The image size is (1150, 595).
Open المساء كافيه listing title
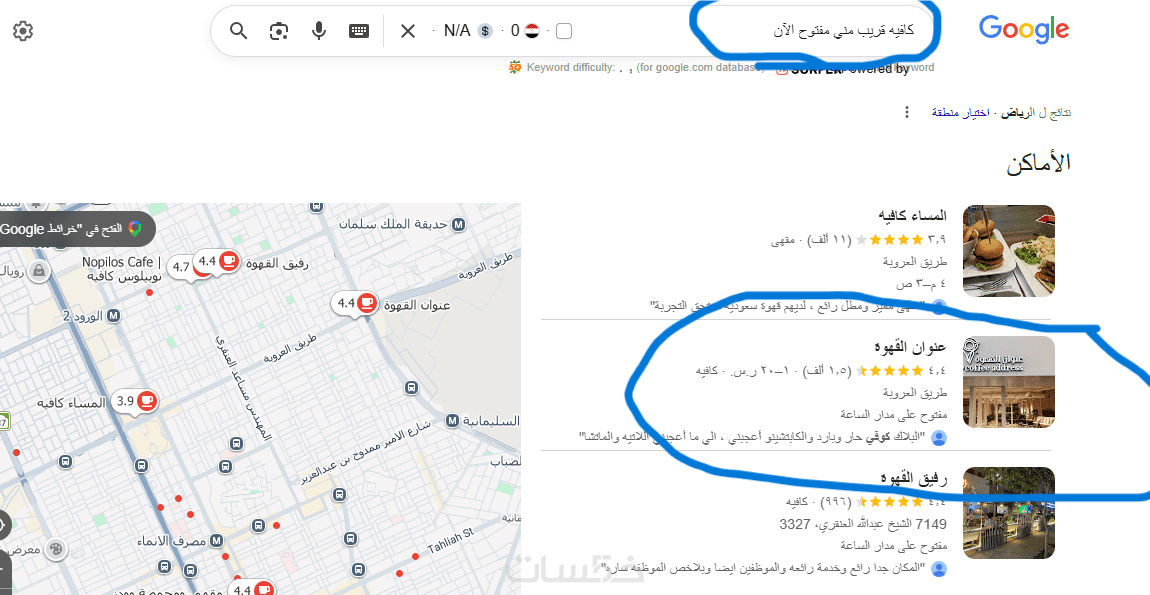coord(912,216)
